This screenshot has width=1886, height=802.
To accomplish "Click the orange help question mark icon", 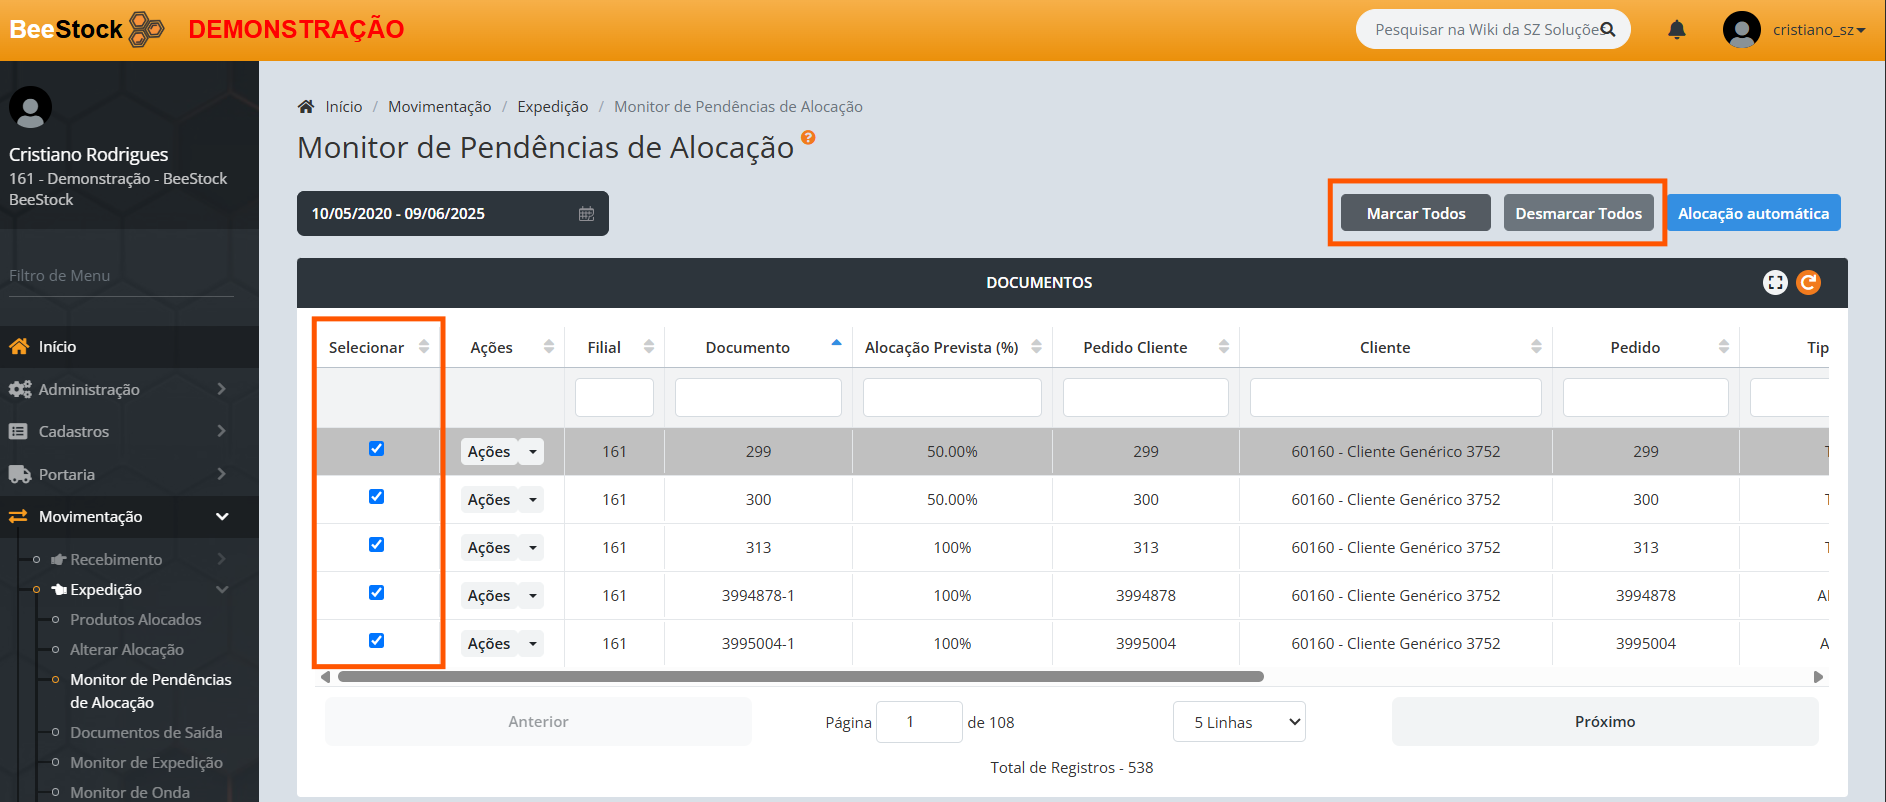I will [x=808, y=138].
